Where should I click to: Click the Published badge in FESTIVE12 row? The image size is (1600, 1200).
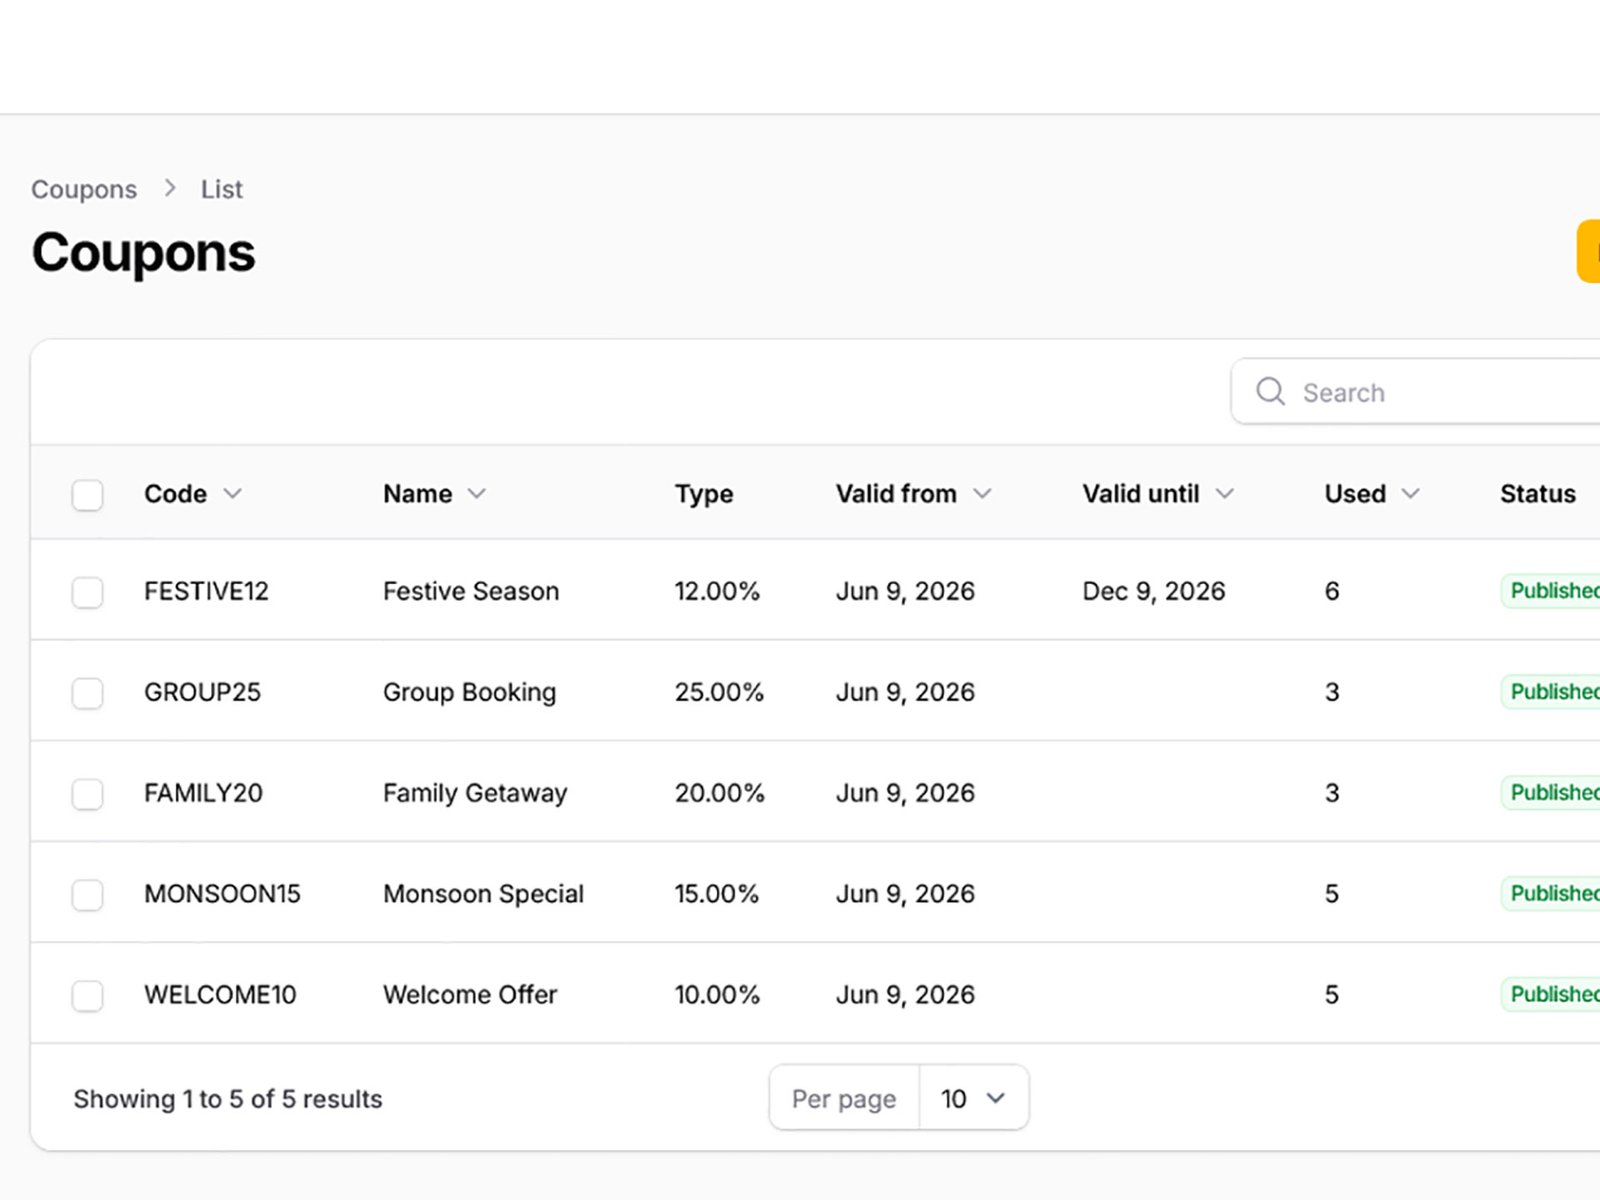(x=1551, y=591)
